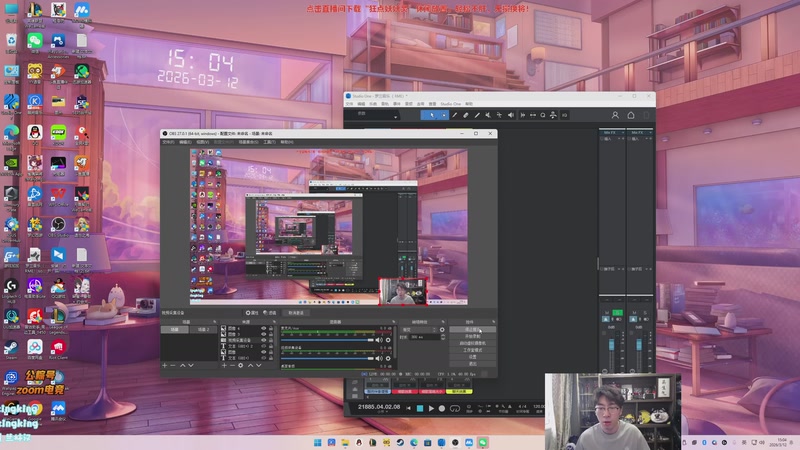The image size is (800, 450).
Task: Open settings gear of second OBS mixer channel
Action: click(388, 358)
